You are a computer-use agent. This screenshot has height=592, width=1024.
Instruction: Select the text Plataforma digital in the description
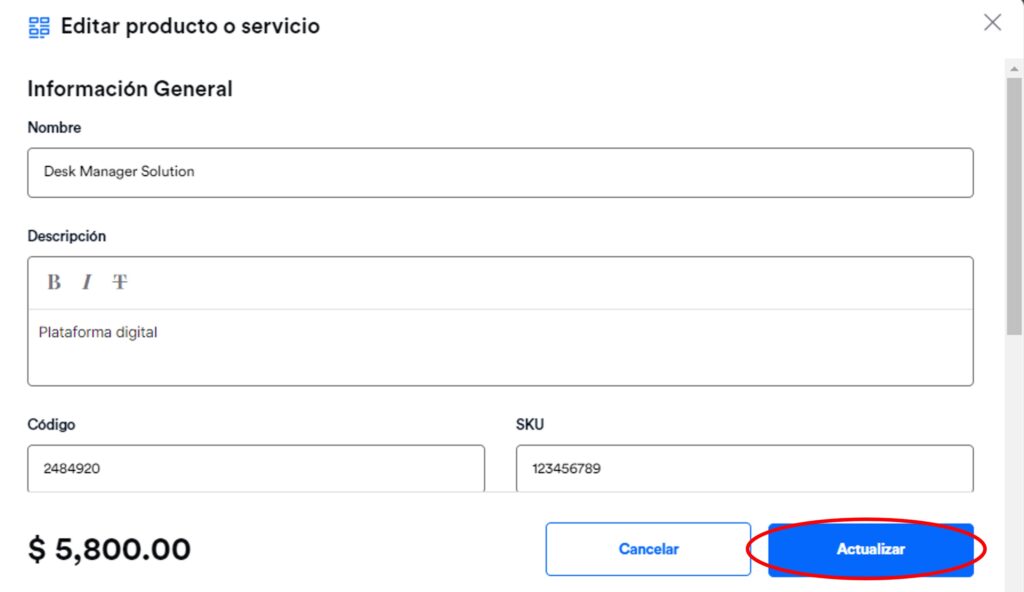(x=96, y=332)
